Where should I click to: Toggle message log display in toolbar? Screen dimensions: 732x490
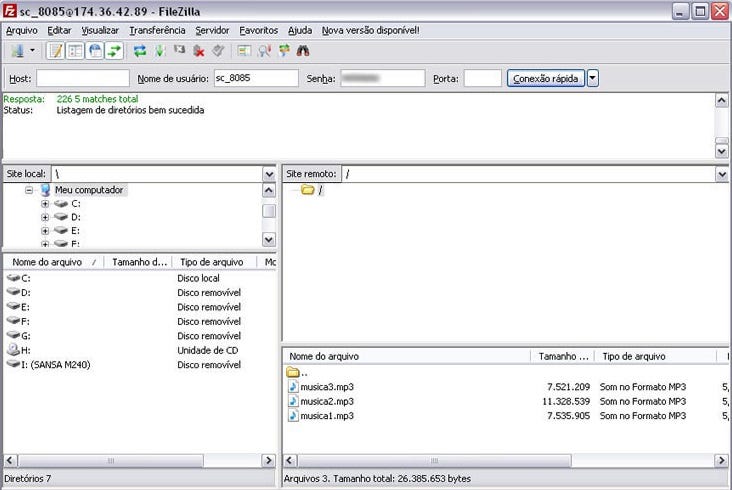56,50
